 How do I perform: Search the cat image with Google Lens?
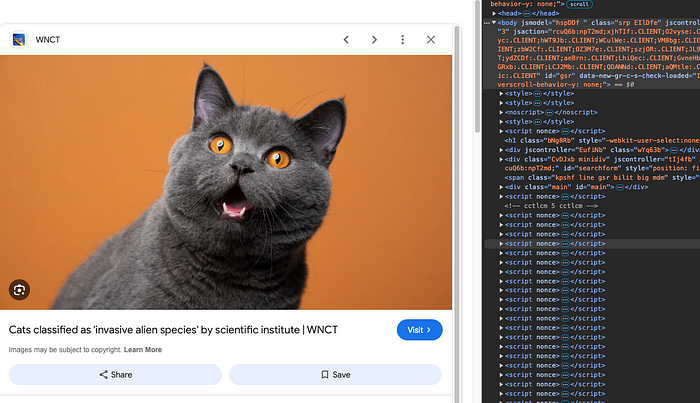(x=19, y=290)
